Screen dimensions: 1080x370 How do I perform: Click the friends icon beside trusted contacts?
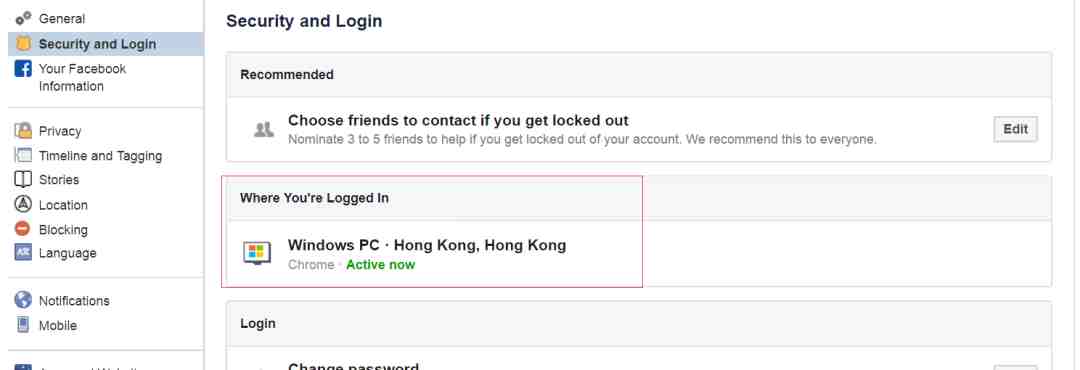(x=263, y=129)
